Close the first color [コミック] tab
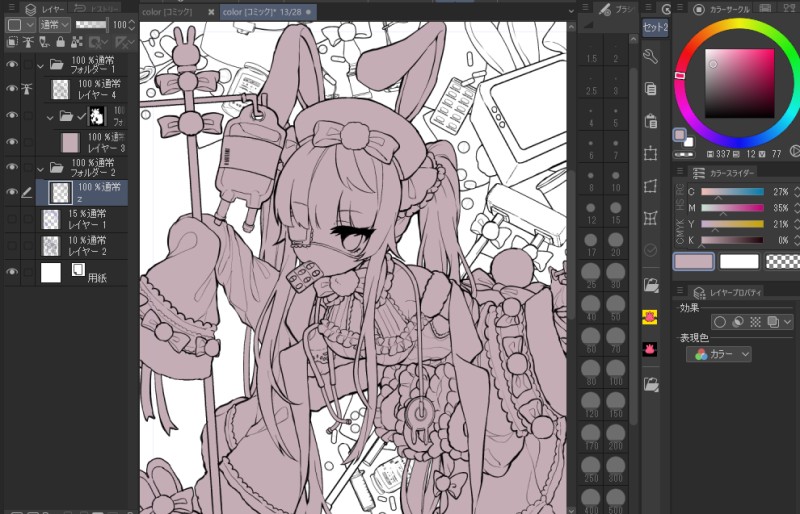The height and width of the screenshot is (514, 800). click(211, 12)
